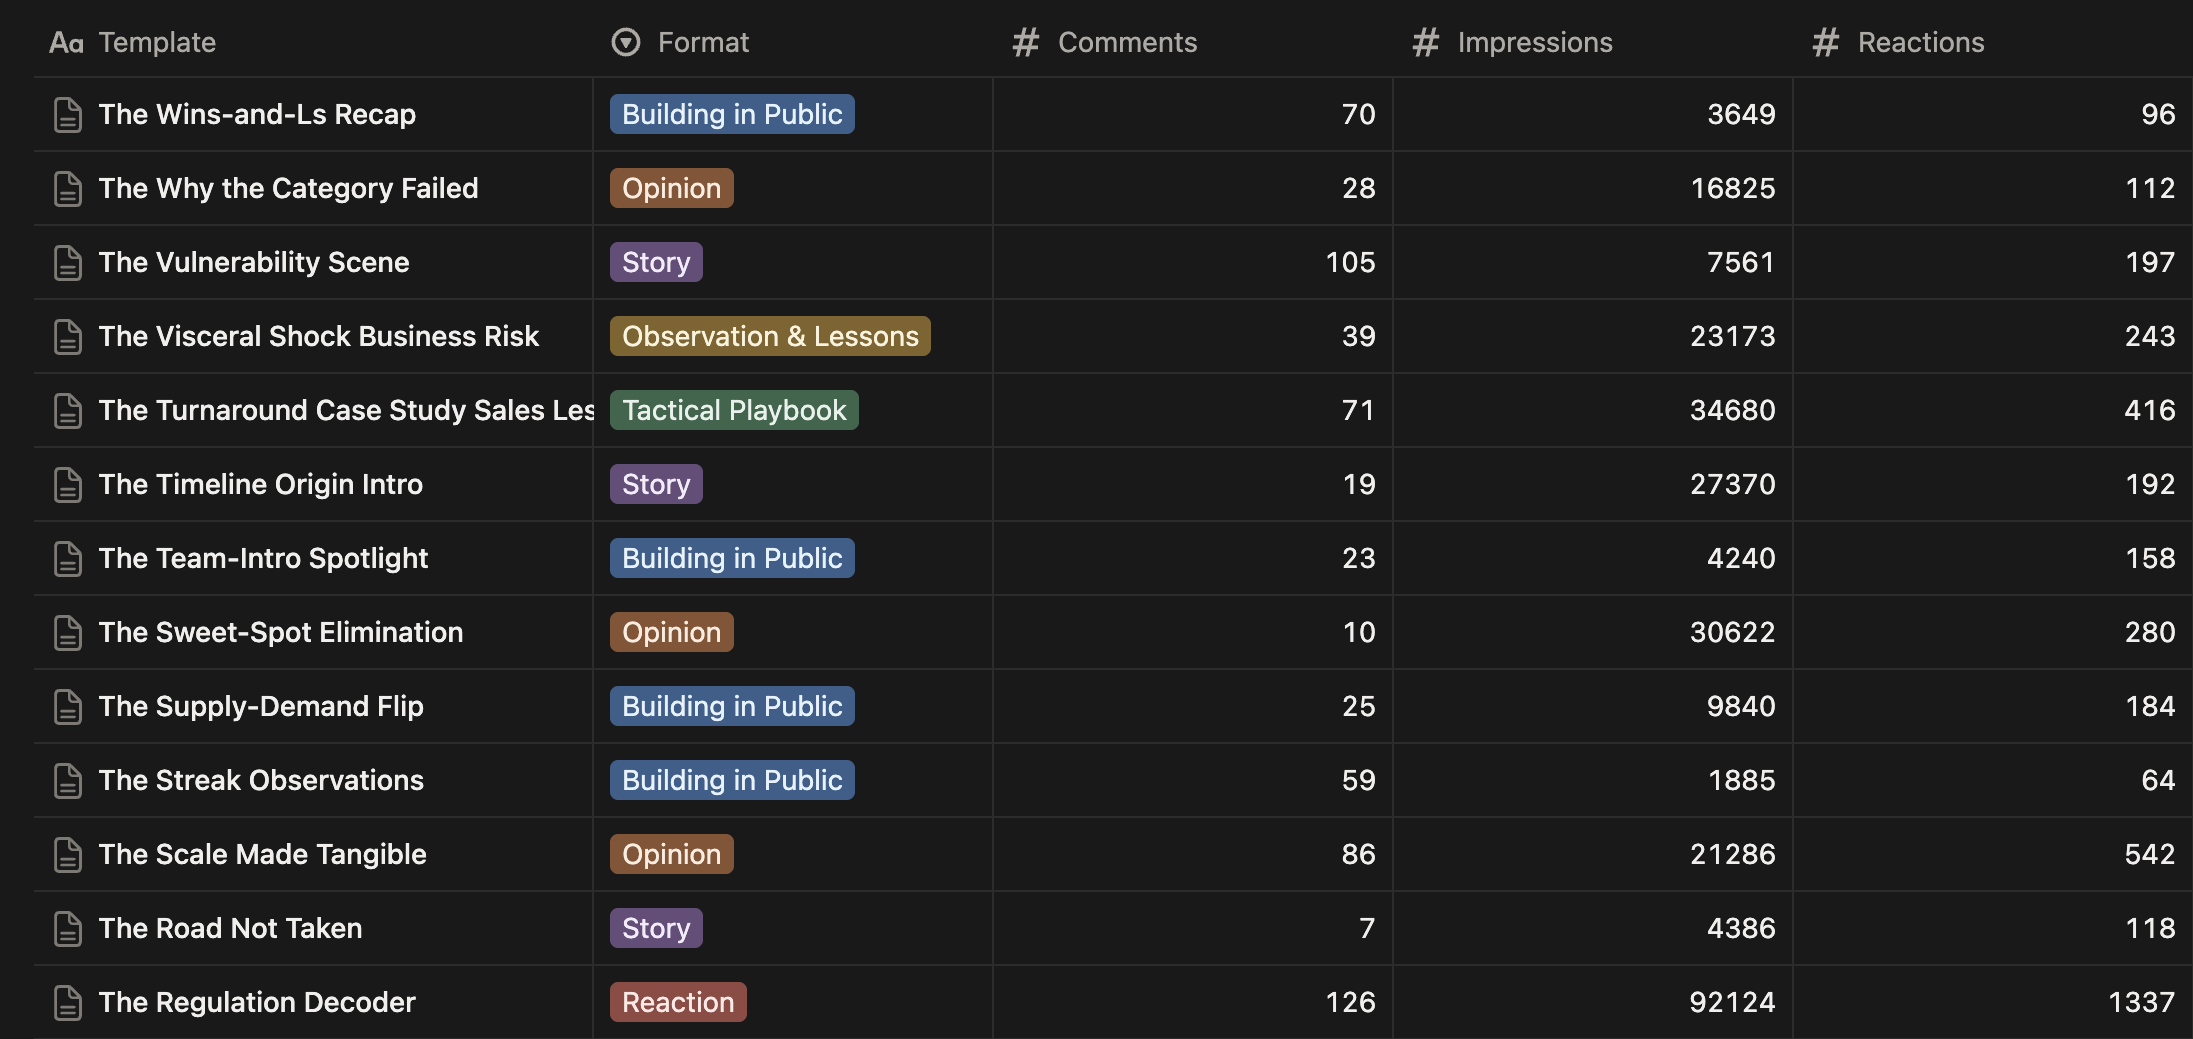Click Impressions cell showing 23173

tap(1593, 336)
